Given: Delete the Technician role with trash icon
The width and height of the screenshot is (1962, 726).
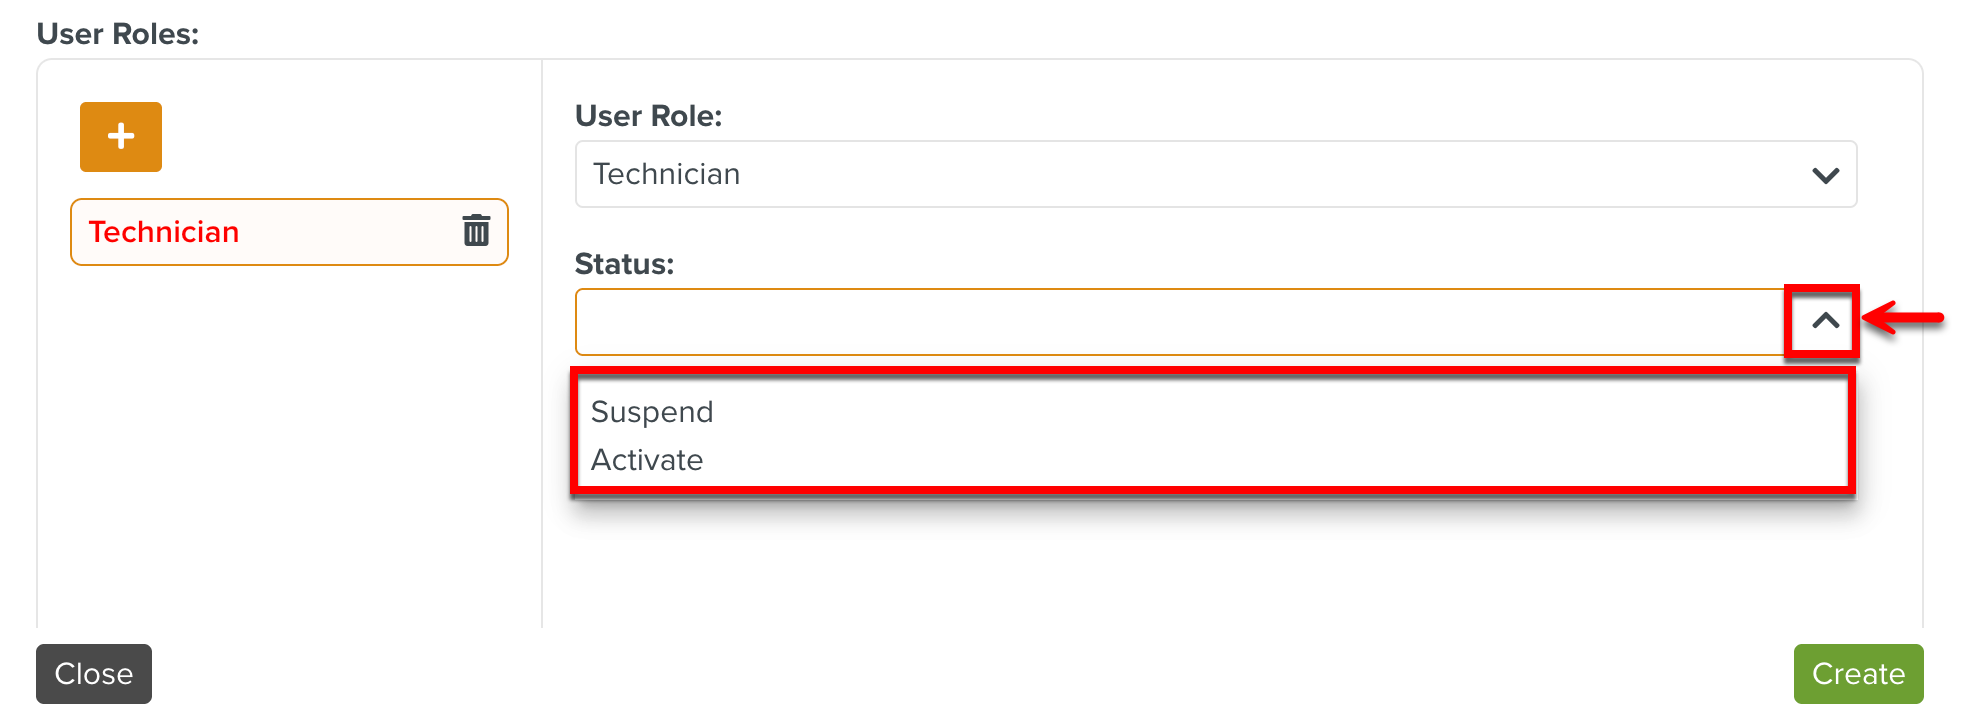Looking at the screenshot, I should [x=476, y=231].
